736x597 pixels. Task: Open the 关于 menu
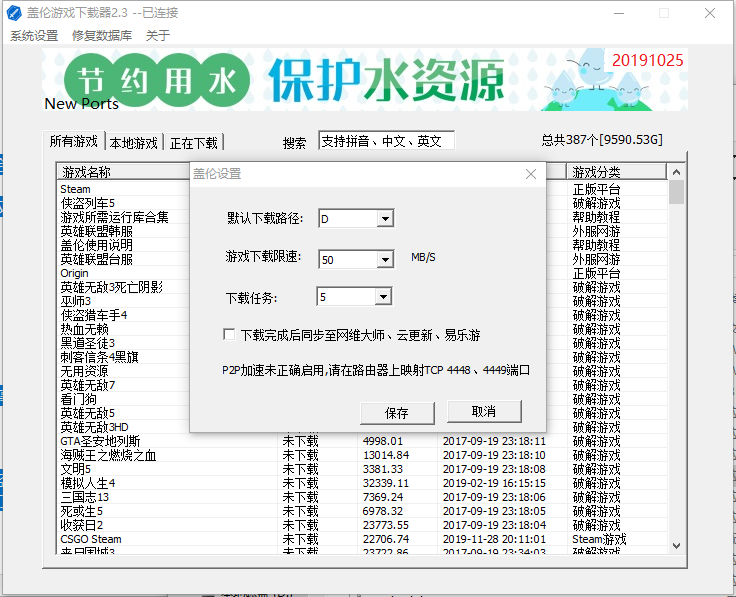click(158, 36)
